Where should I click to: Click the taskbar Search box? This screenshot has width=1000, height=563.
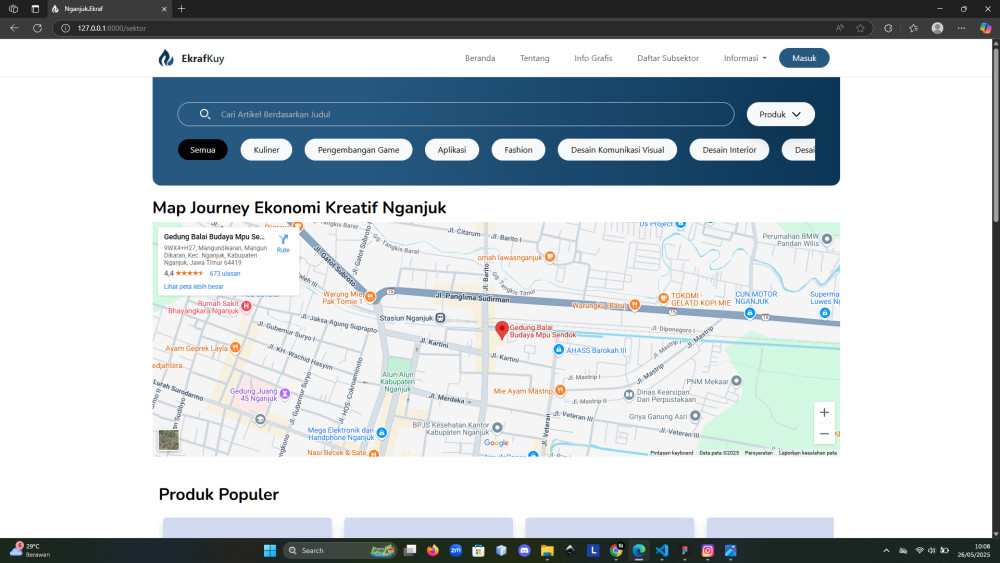point(339,550)
